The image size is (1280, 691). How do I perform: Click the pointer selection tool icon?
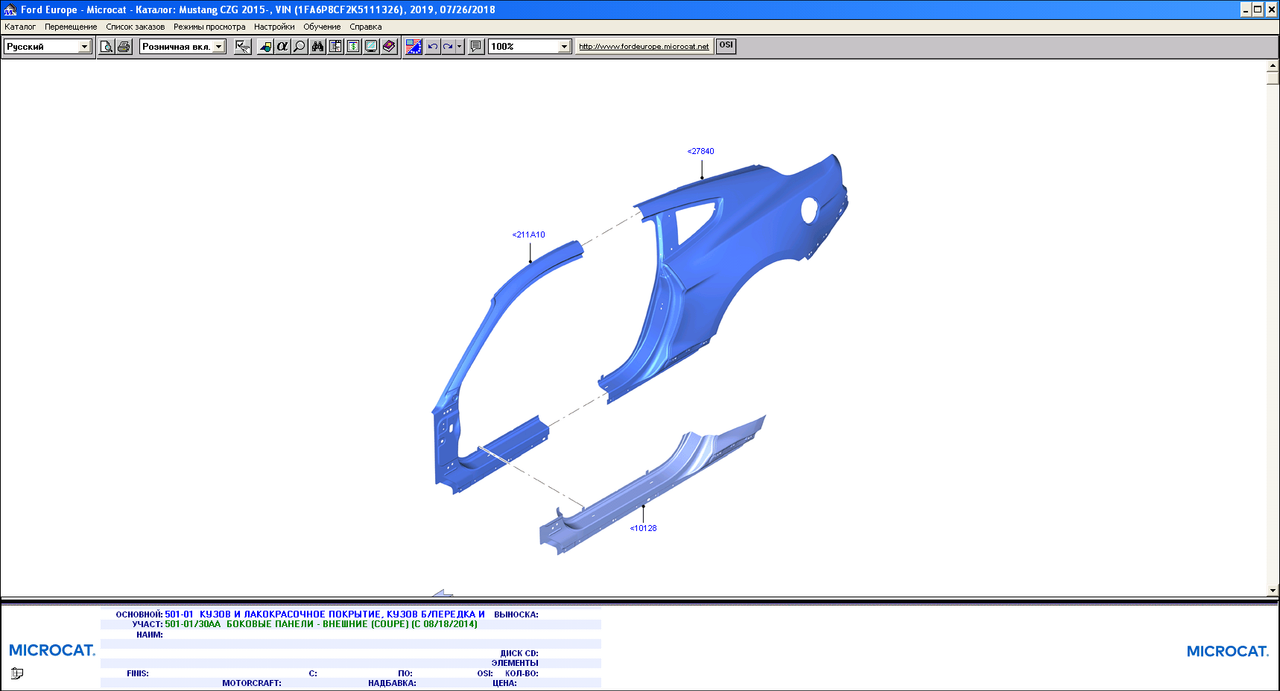click(243, 46)
